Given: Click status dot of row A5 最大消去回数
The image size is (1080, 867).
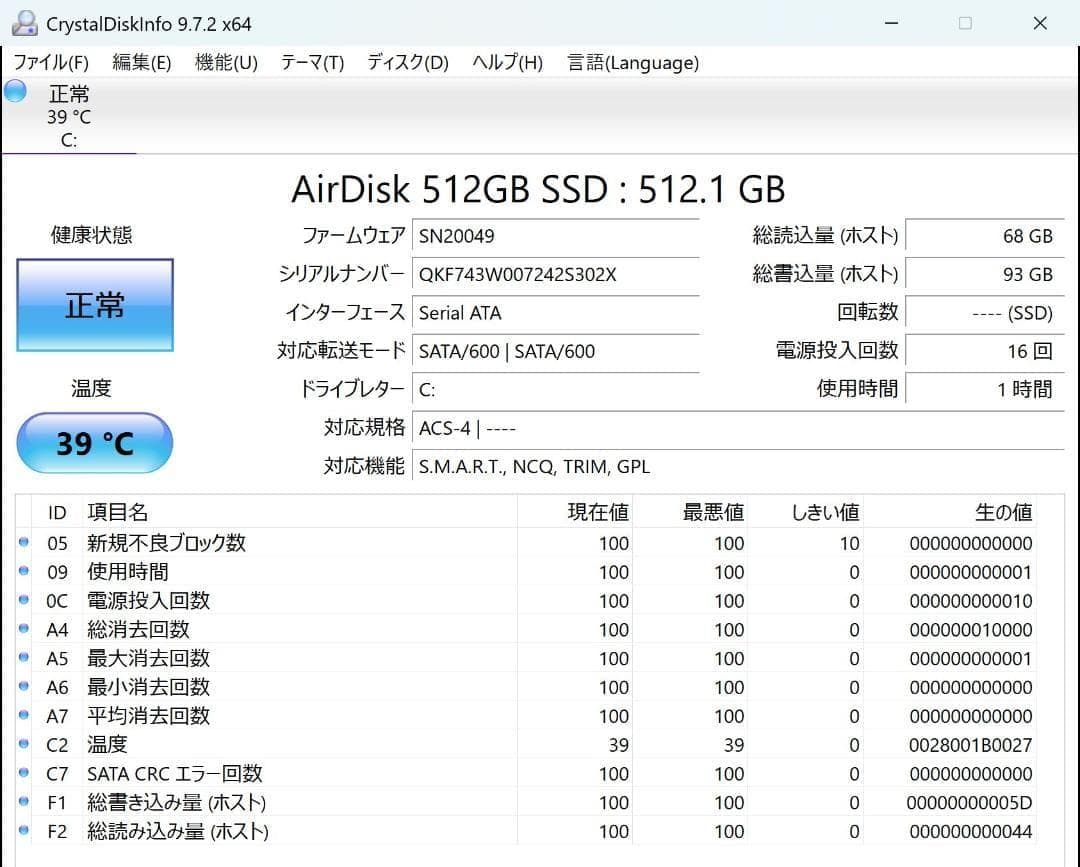Looking at the screenshot, I should coord(23,658).
